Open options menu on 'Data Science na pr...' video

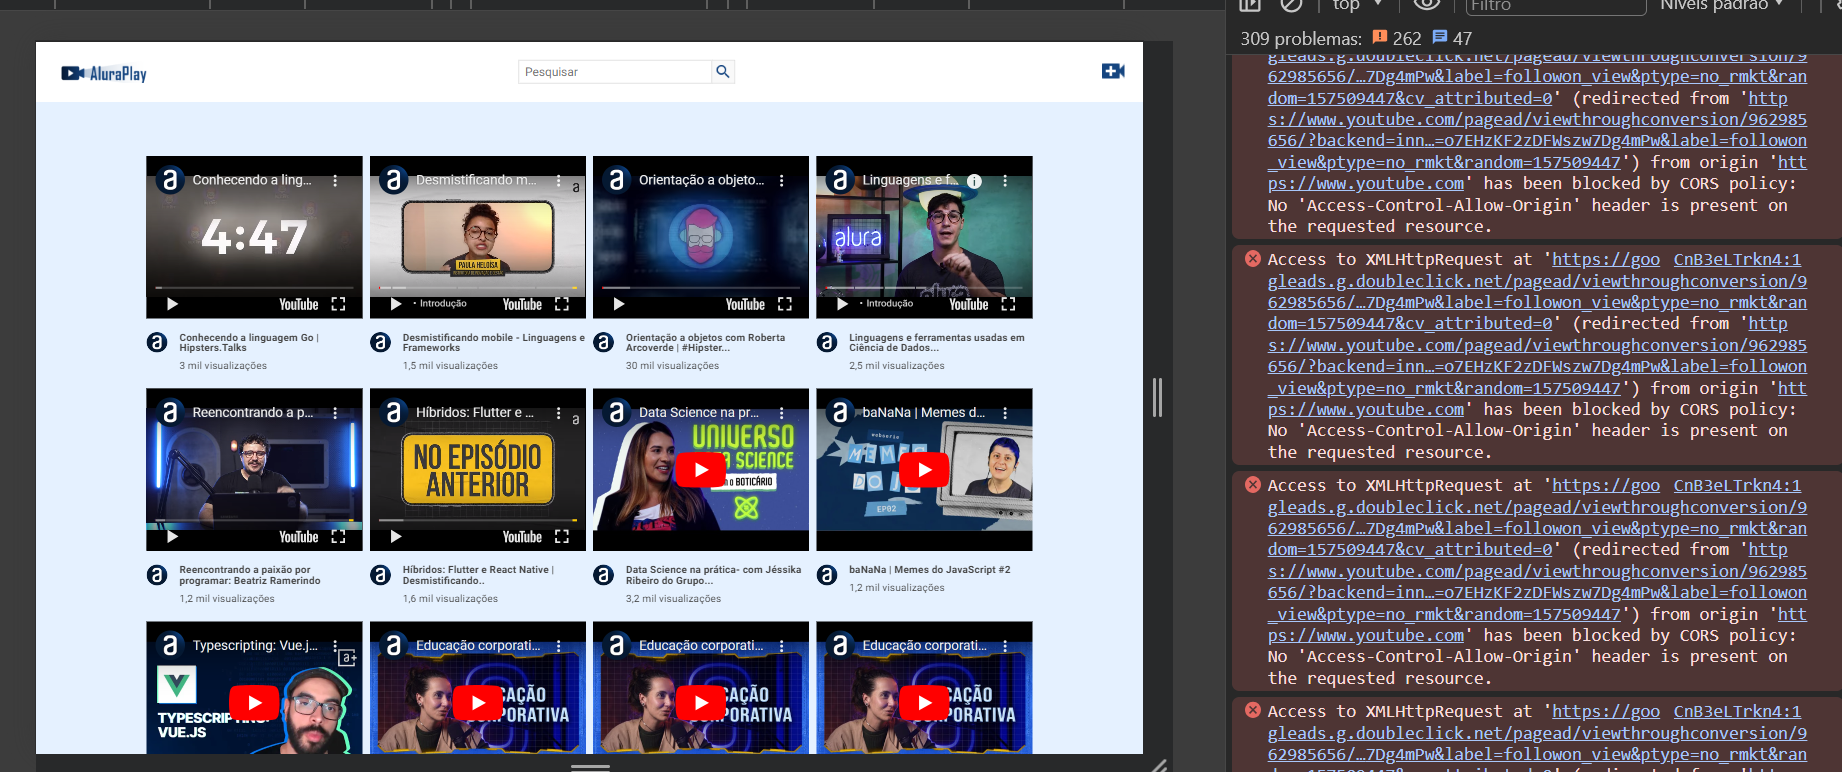click(x=781, y=413)
